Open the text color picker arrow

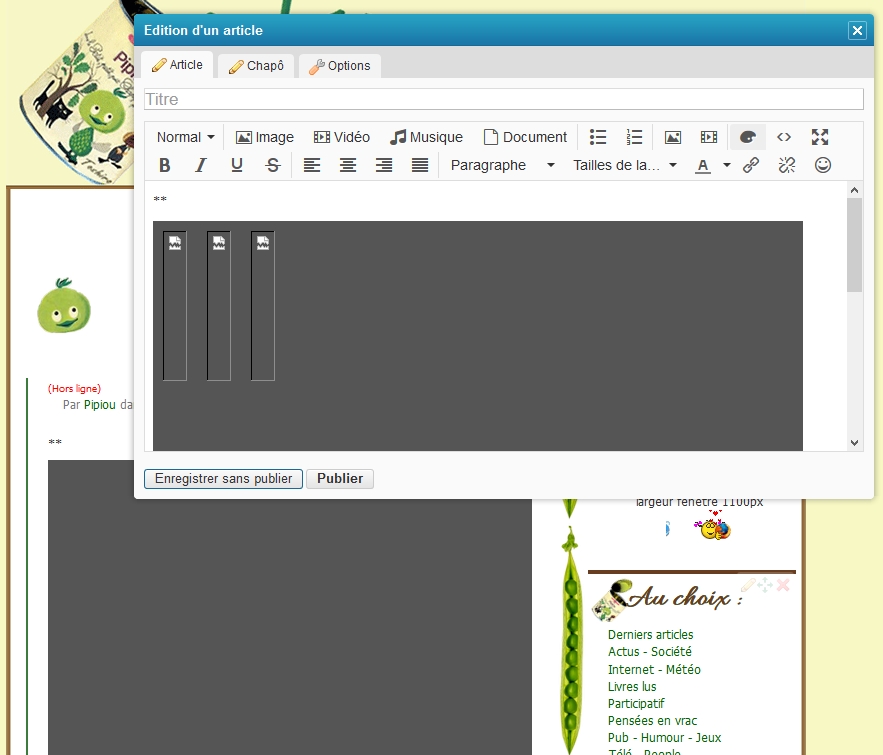tap(727, 166)
